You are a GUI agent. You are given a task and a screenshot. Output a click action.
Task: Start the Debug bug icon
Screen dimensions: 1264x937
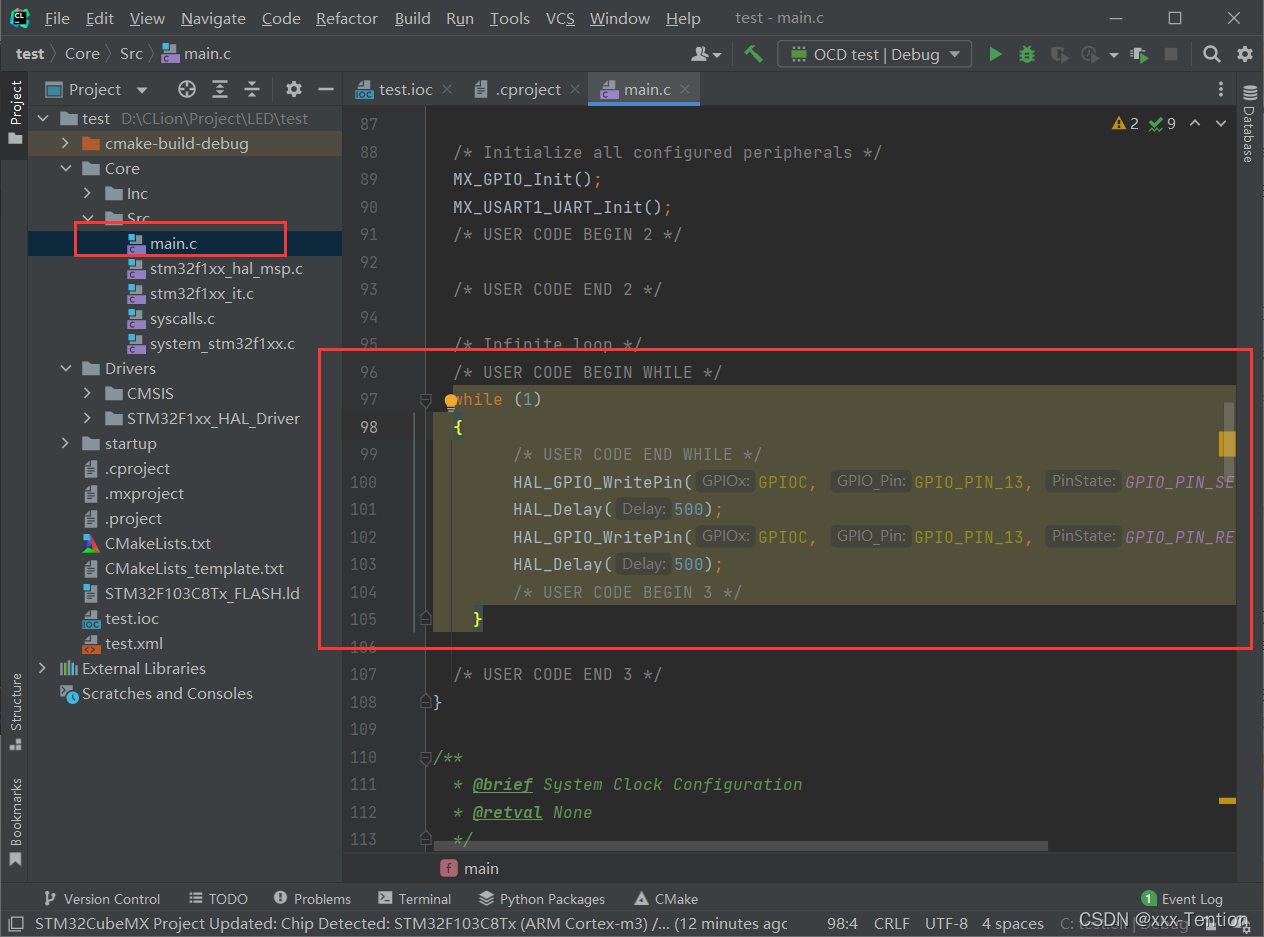(1026, 54)
